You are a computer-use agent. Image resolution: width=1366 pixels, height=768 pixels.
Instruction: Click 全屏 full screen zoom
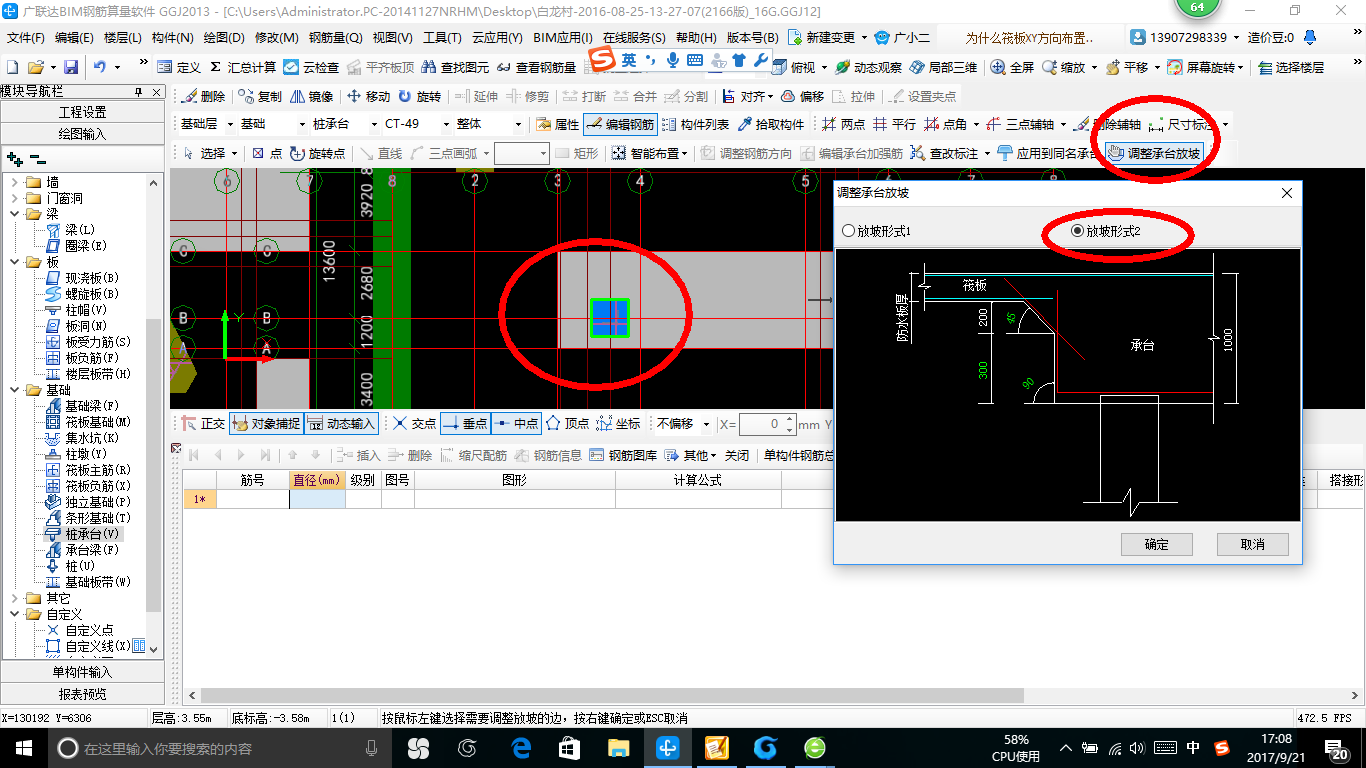point(1012,67)
